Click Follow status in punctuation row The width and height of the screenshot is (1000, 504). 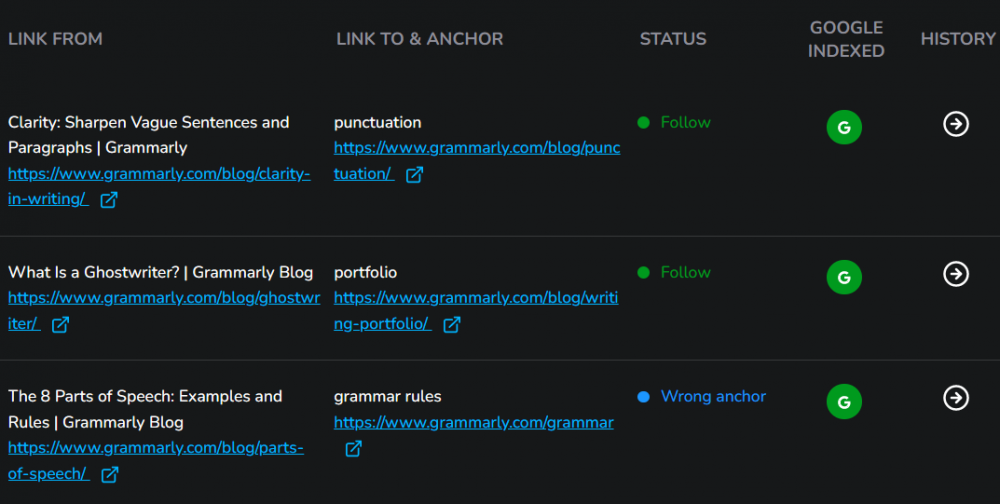pyautogui.click(x=686, y=122)
